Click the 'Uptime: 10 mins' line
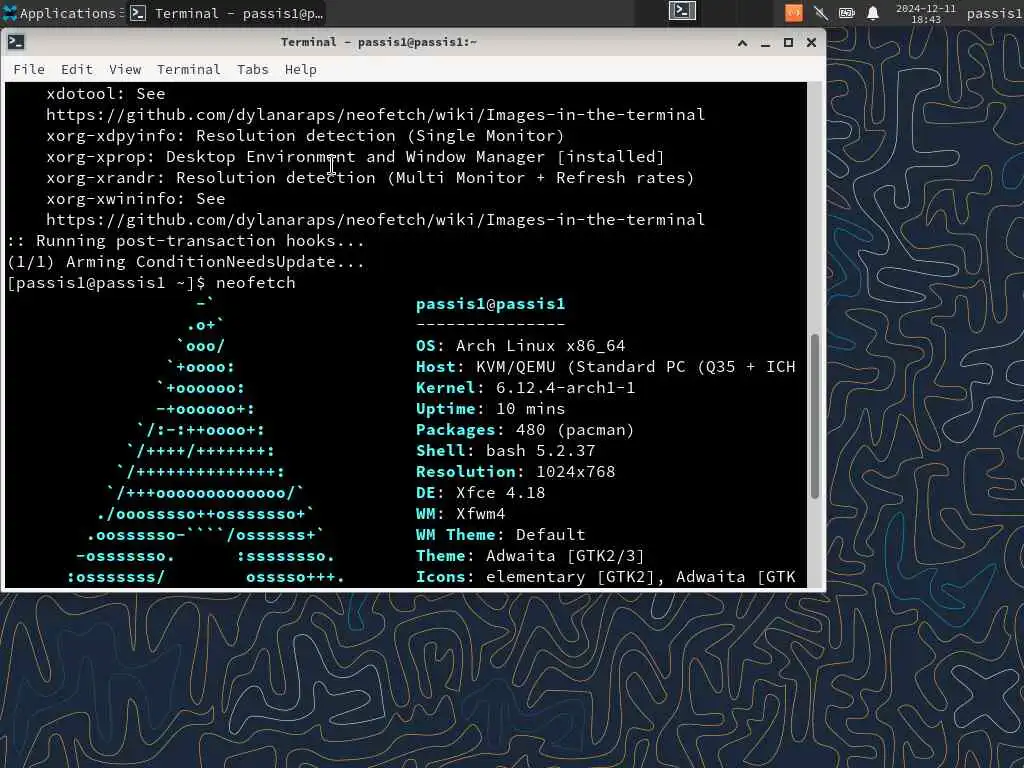1024x768 pixels. coord(490,409)
